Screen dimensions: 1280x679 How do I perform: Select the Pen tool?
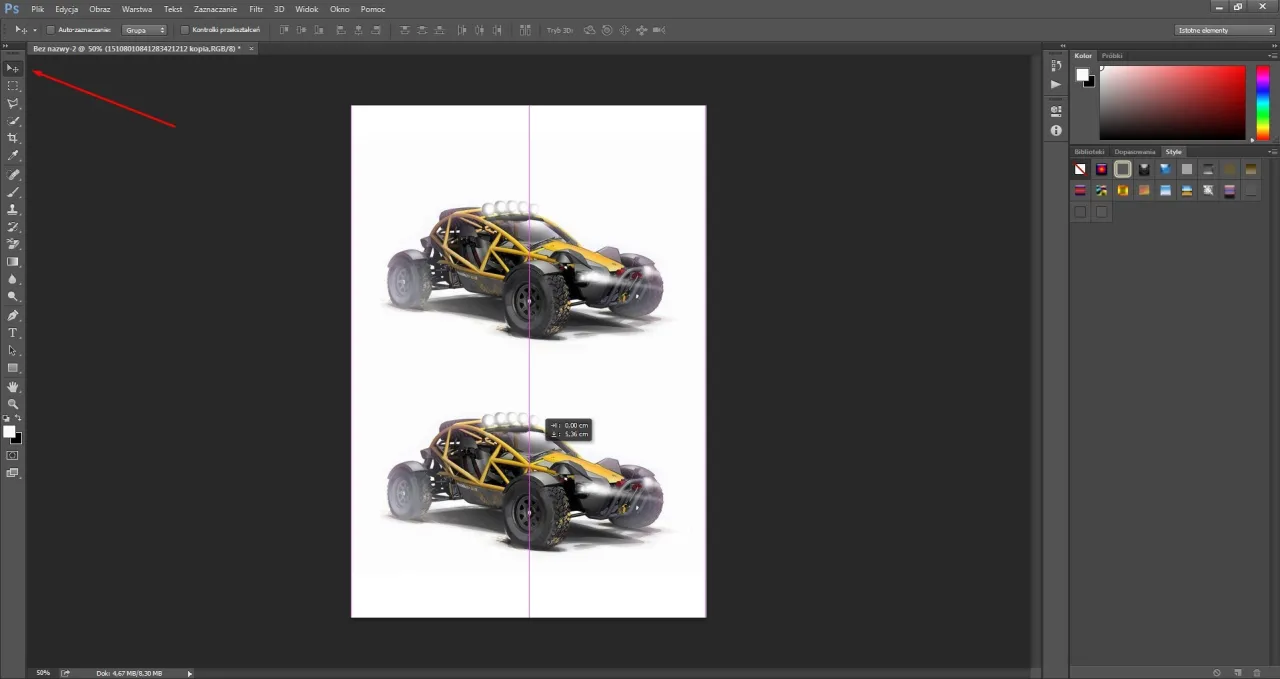click(13, 315)
